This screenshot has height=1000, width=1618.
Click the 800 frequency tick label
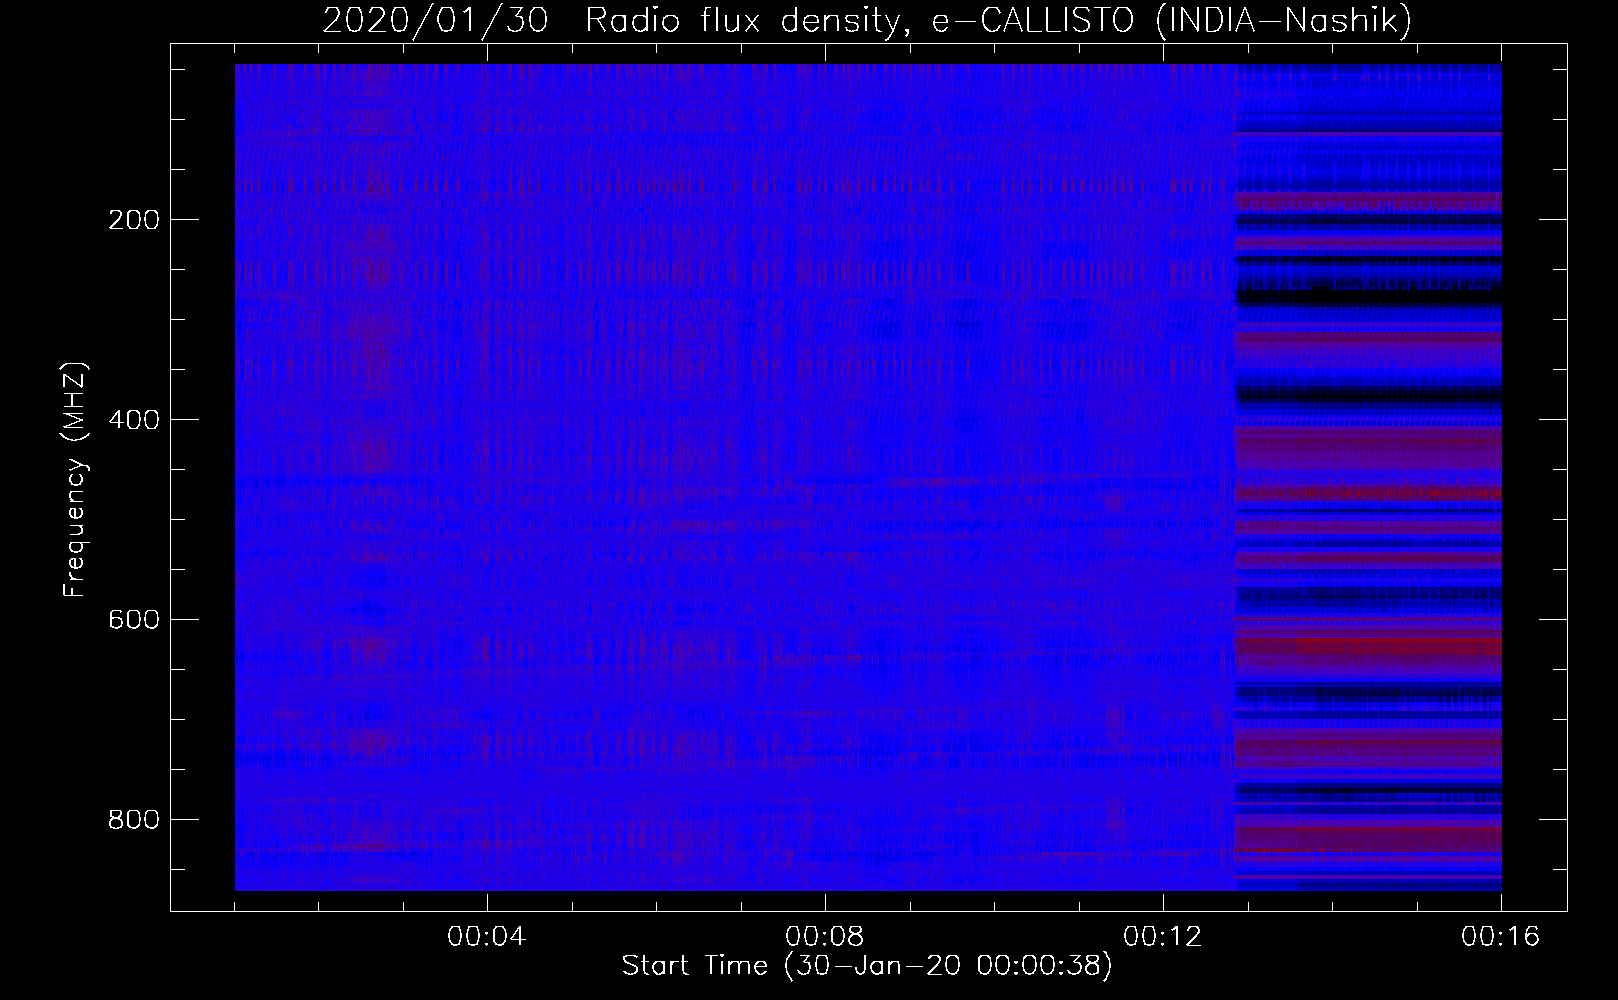click(133, 819)
